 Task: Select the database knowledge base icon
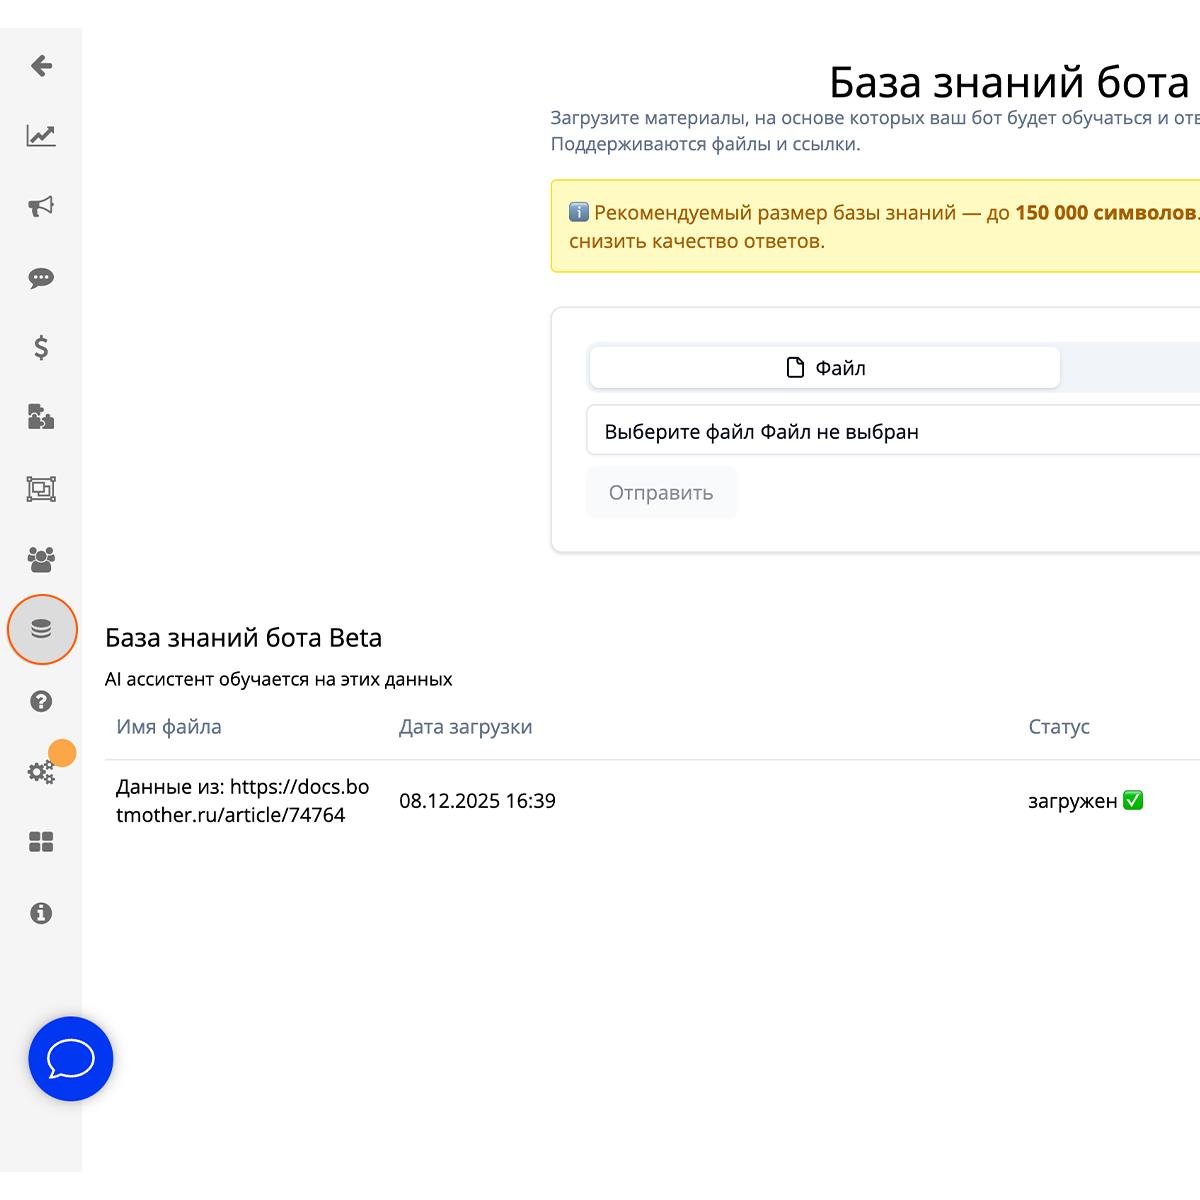[x=41, y=629]
